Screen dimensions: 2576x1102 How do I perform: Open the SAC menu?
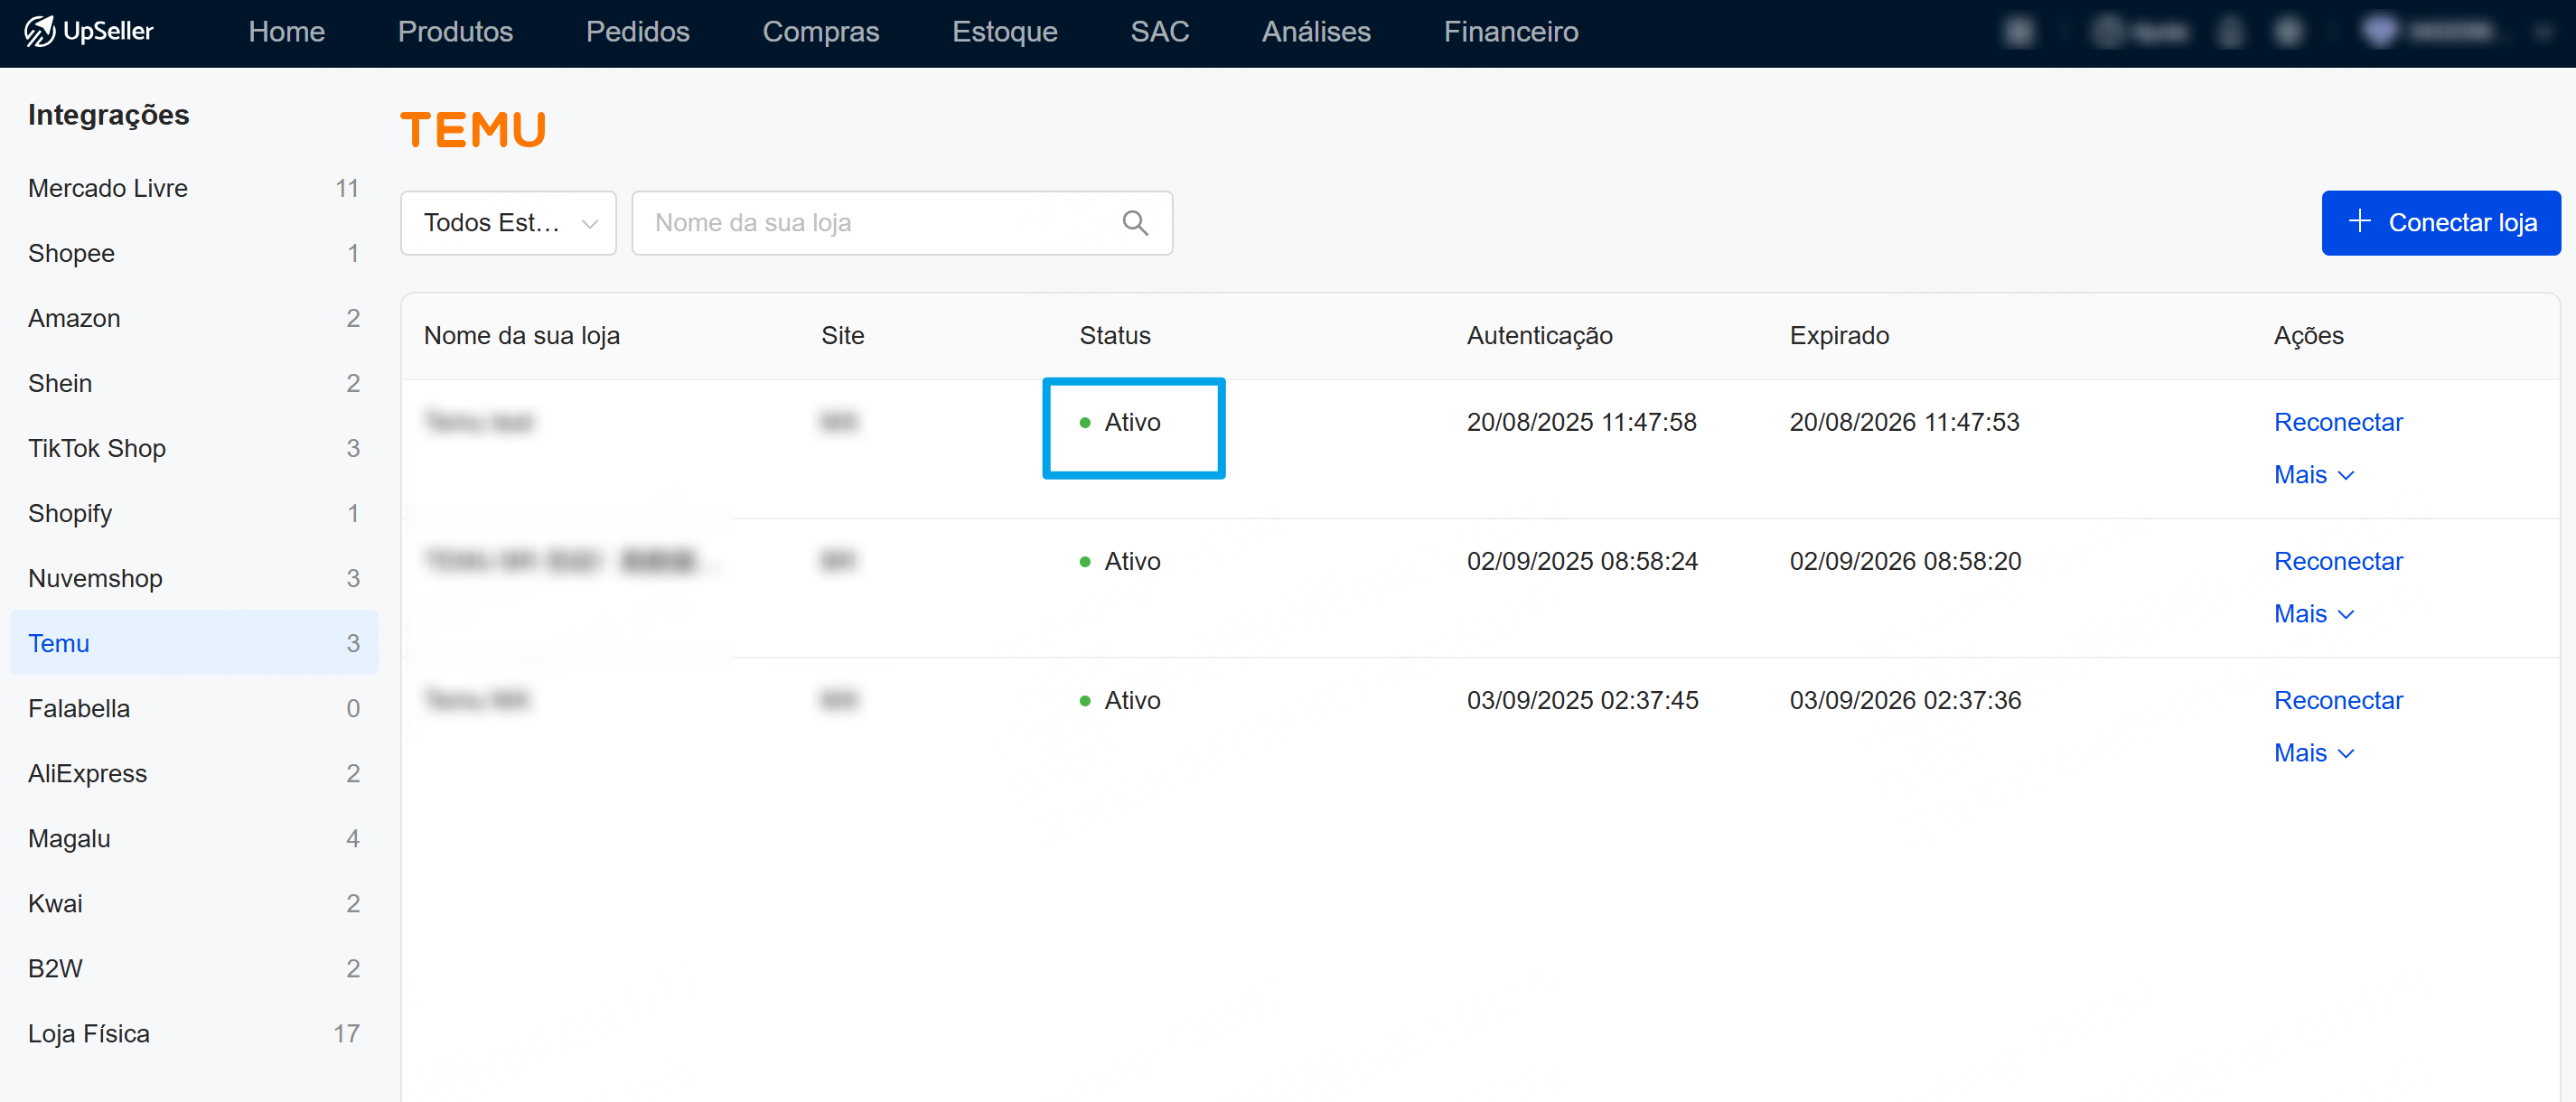[1159, 32]
